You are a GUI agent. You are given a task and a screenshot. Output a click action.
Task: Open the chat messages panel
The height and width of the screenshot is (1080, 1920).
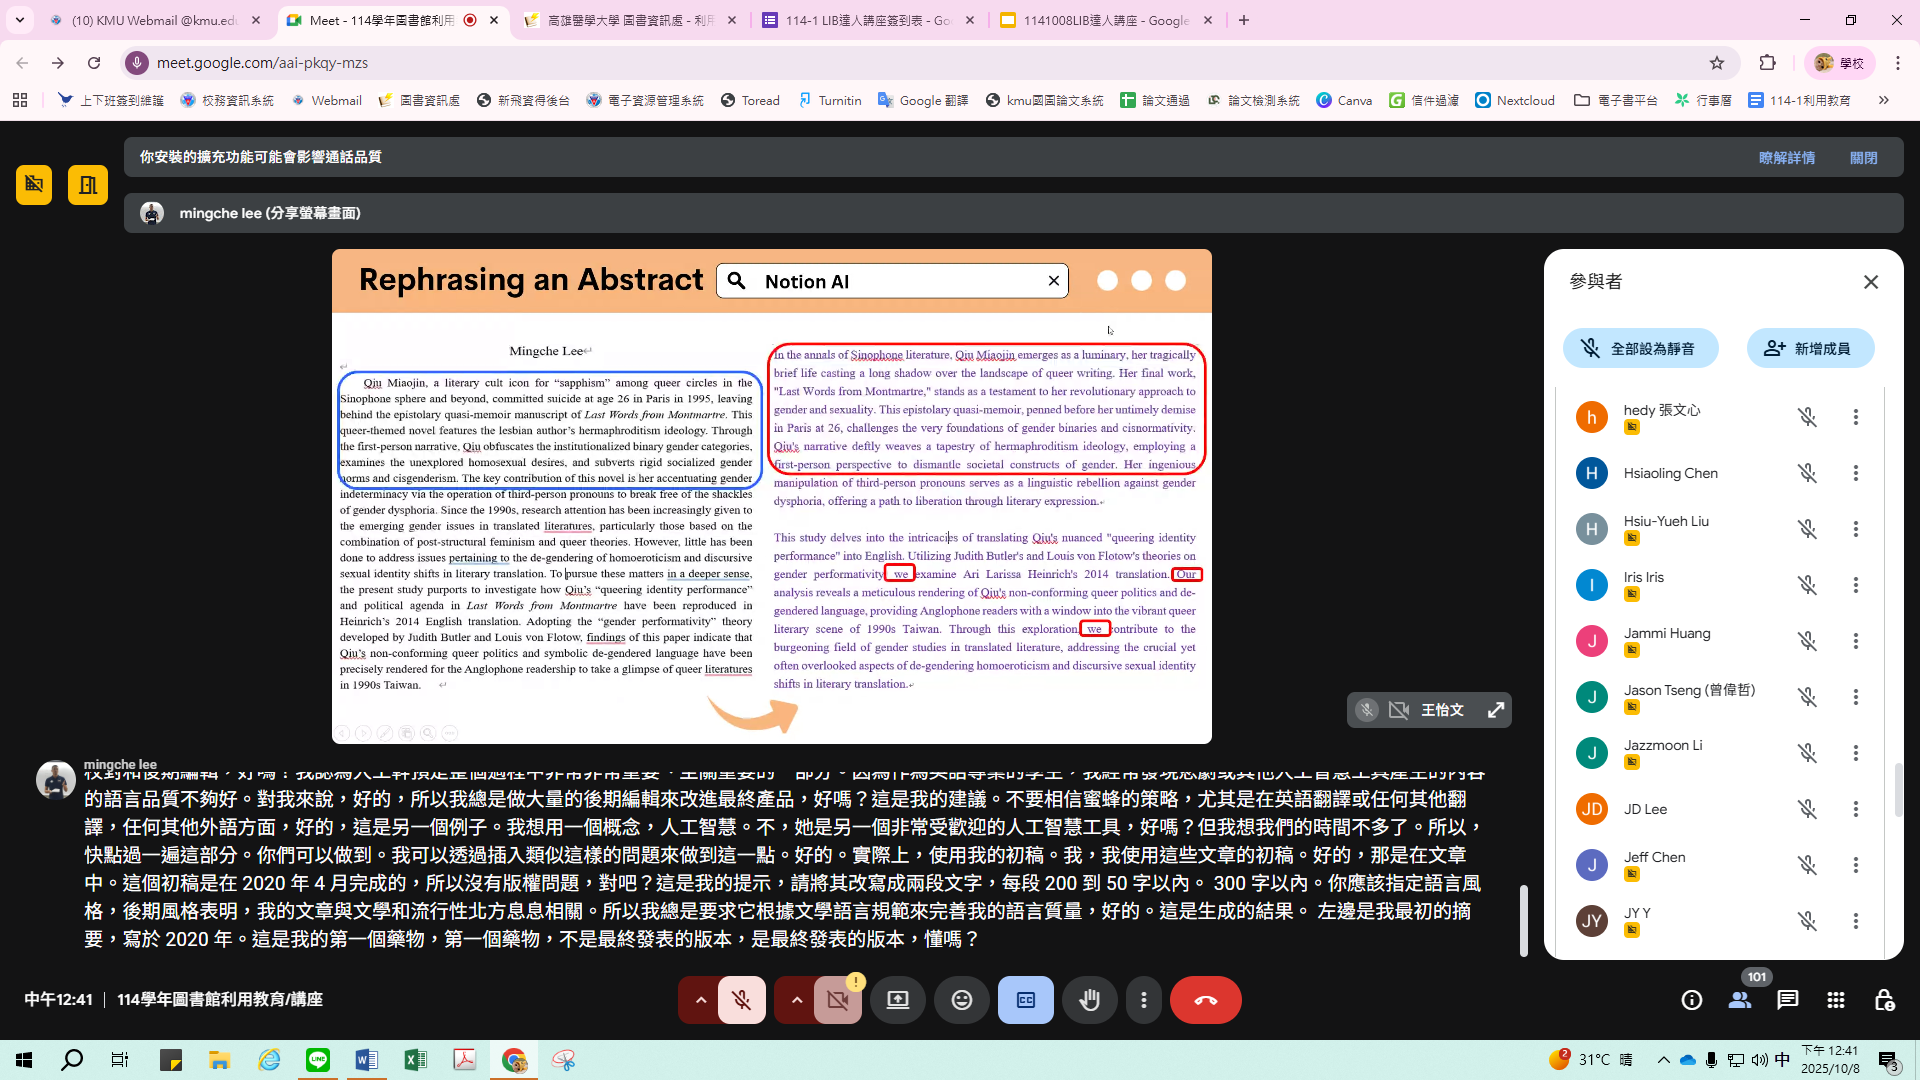coord(1787,1000)
